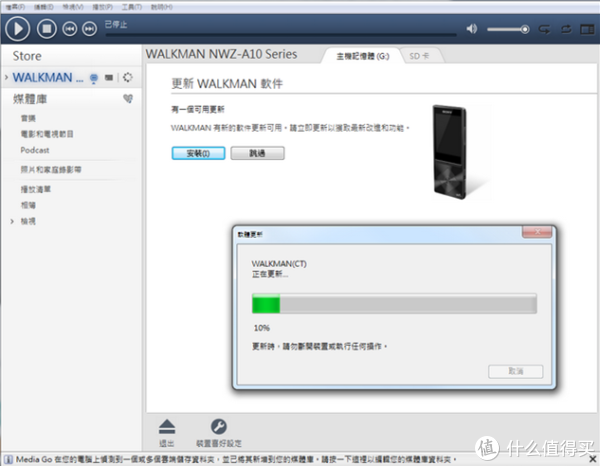Skip to the previous track
This screenshot has width=600, height=466.
click(x=70, y=29)
